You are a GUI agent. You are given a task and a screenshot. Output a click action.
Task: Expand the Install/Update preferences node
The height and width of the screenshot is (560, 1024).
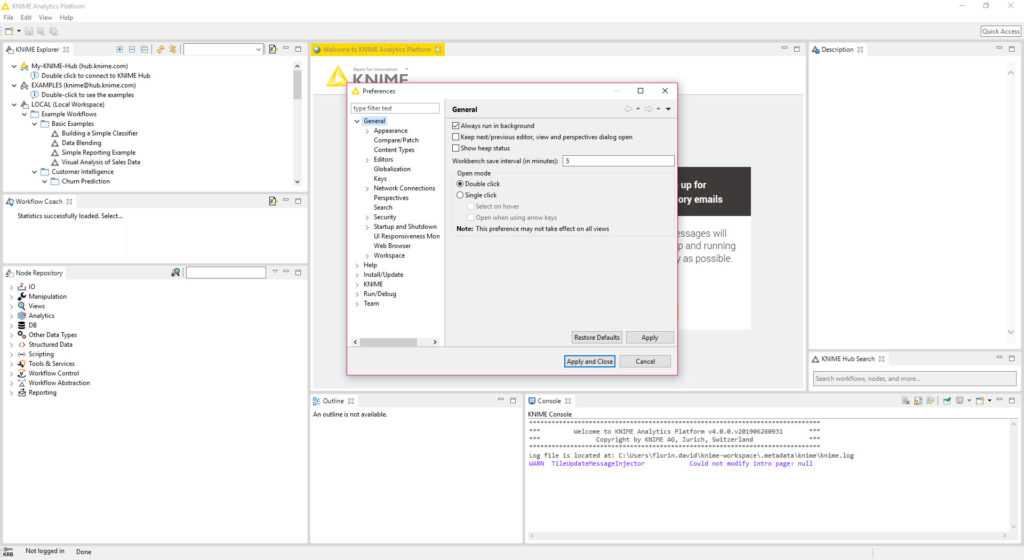coord(357,275)
